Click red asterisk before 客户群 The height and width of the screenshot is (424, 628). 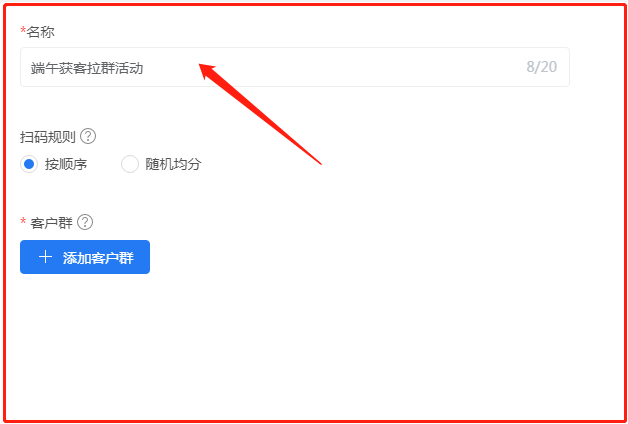point(23,221)
